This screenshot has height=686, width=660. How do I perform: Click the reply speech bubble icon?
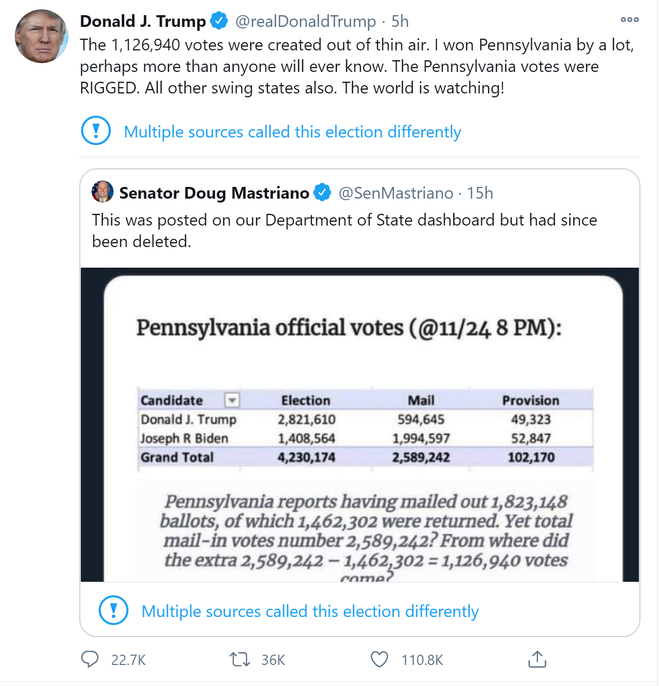[x=90, y=659]
